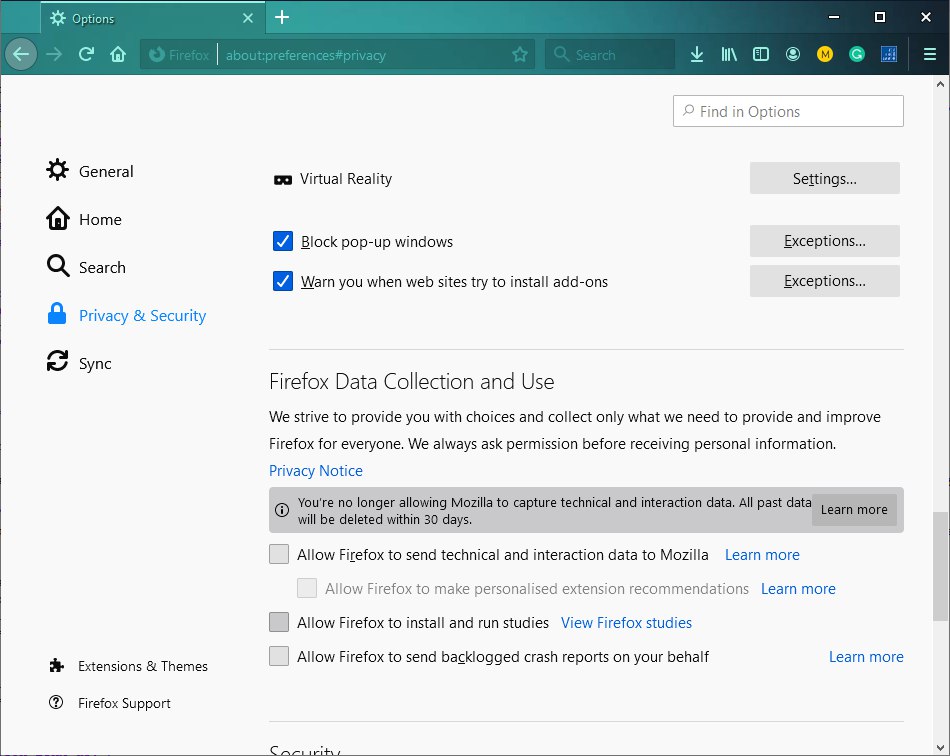Click the Virtual Reality headset icon
This screenshot has height=756, width=950.
coord(283,180)
